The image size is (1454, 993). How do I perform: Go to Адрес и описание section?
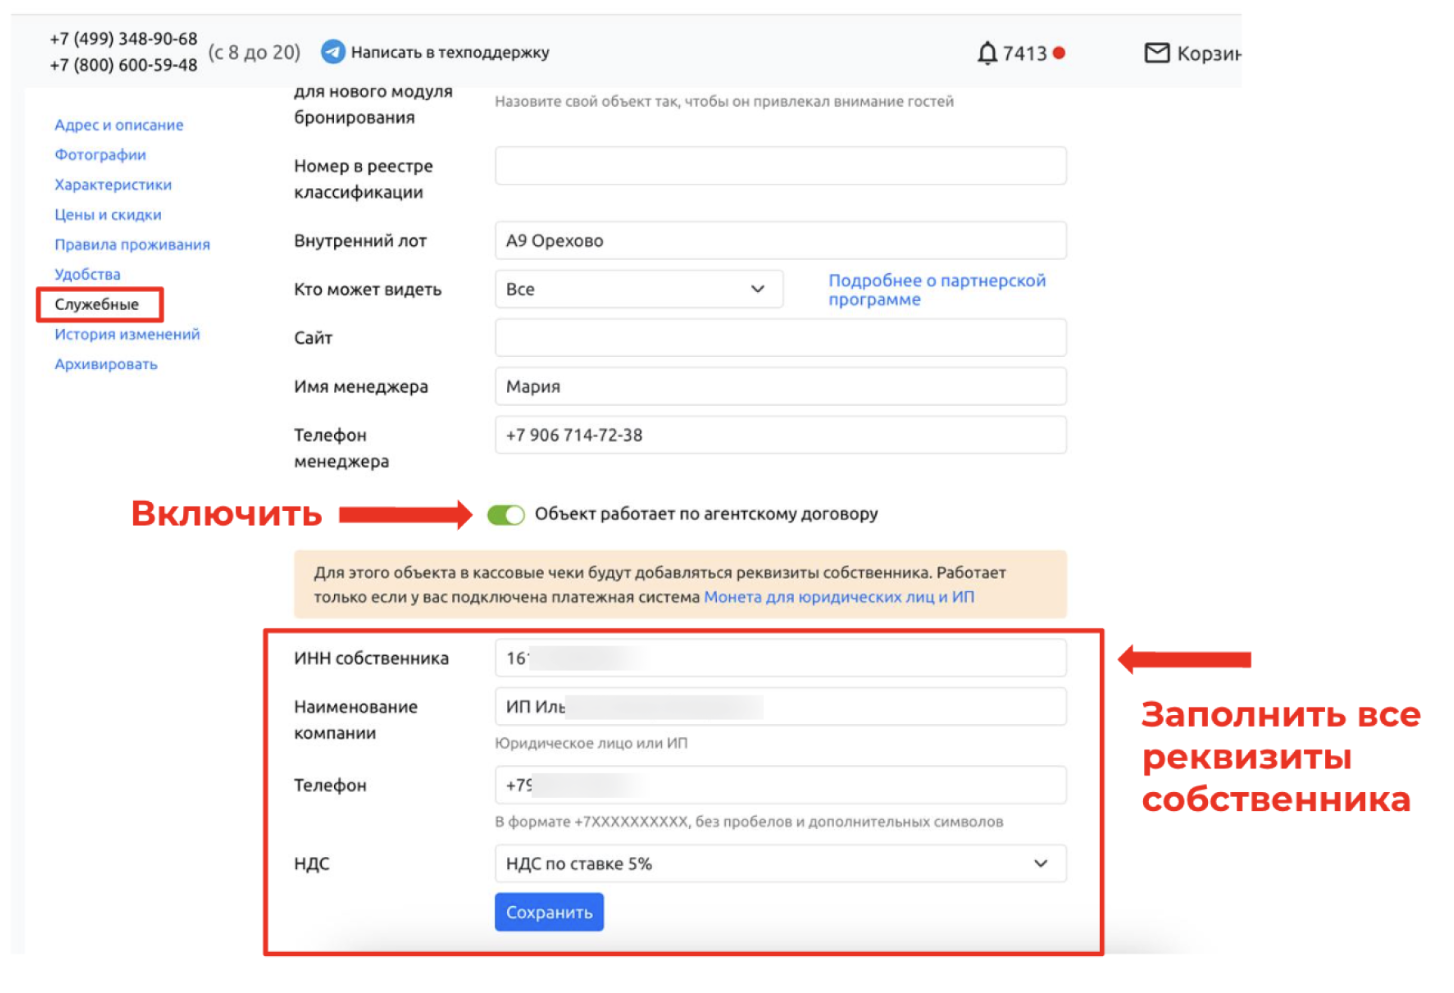(119, 125)
